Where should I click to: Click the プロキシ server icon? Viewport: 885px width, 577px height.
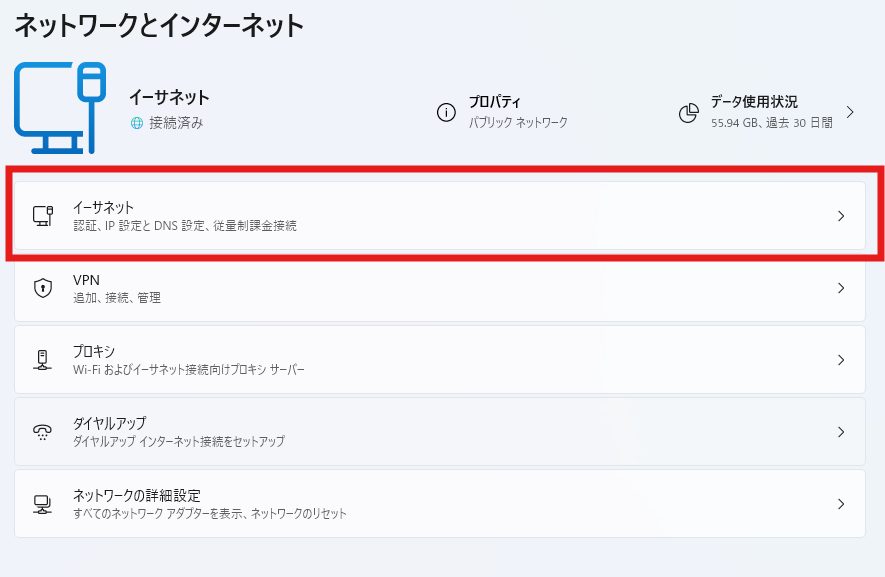tap(42, 360)
